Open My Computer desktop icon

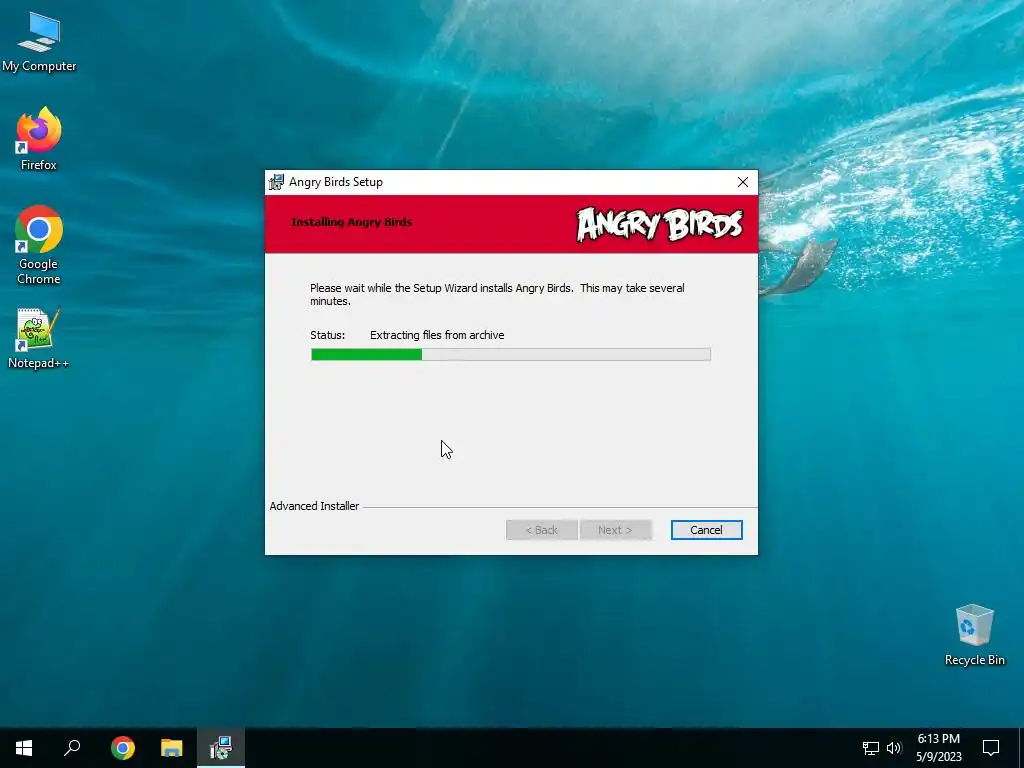click(x=39, y=42)
